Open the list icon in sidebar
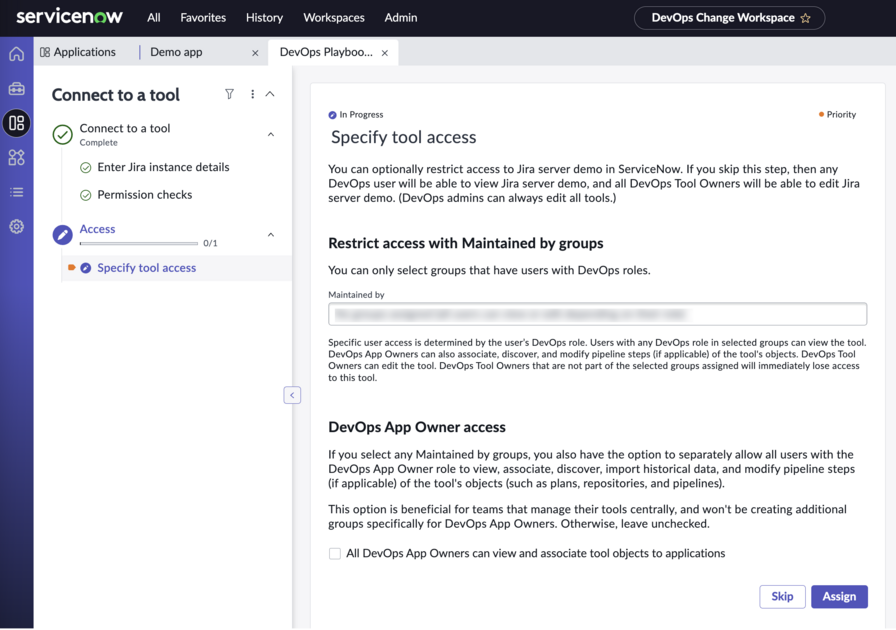Viewport: 896px width, 630px height. (x=17, y=192)
